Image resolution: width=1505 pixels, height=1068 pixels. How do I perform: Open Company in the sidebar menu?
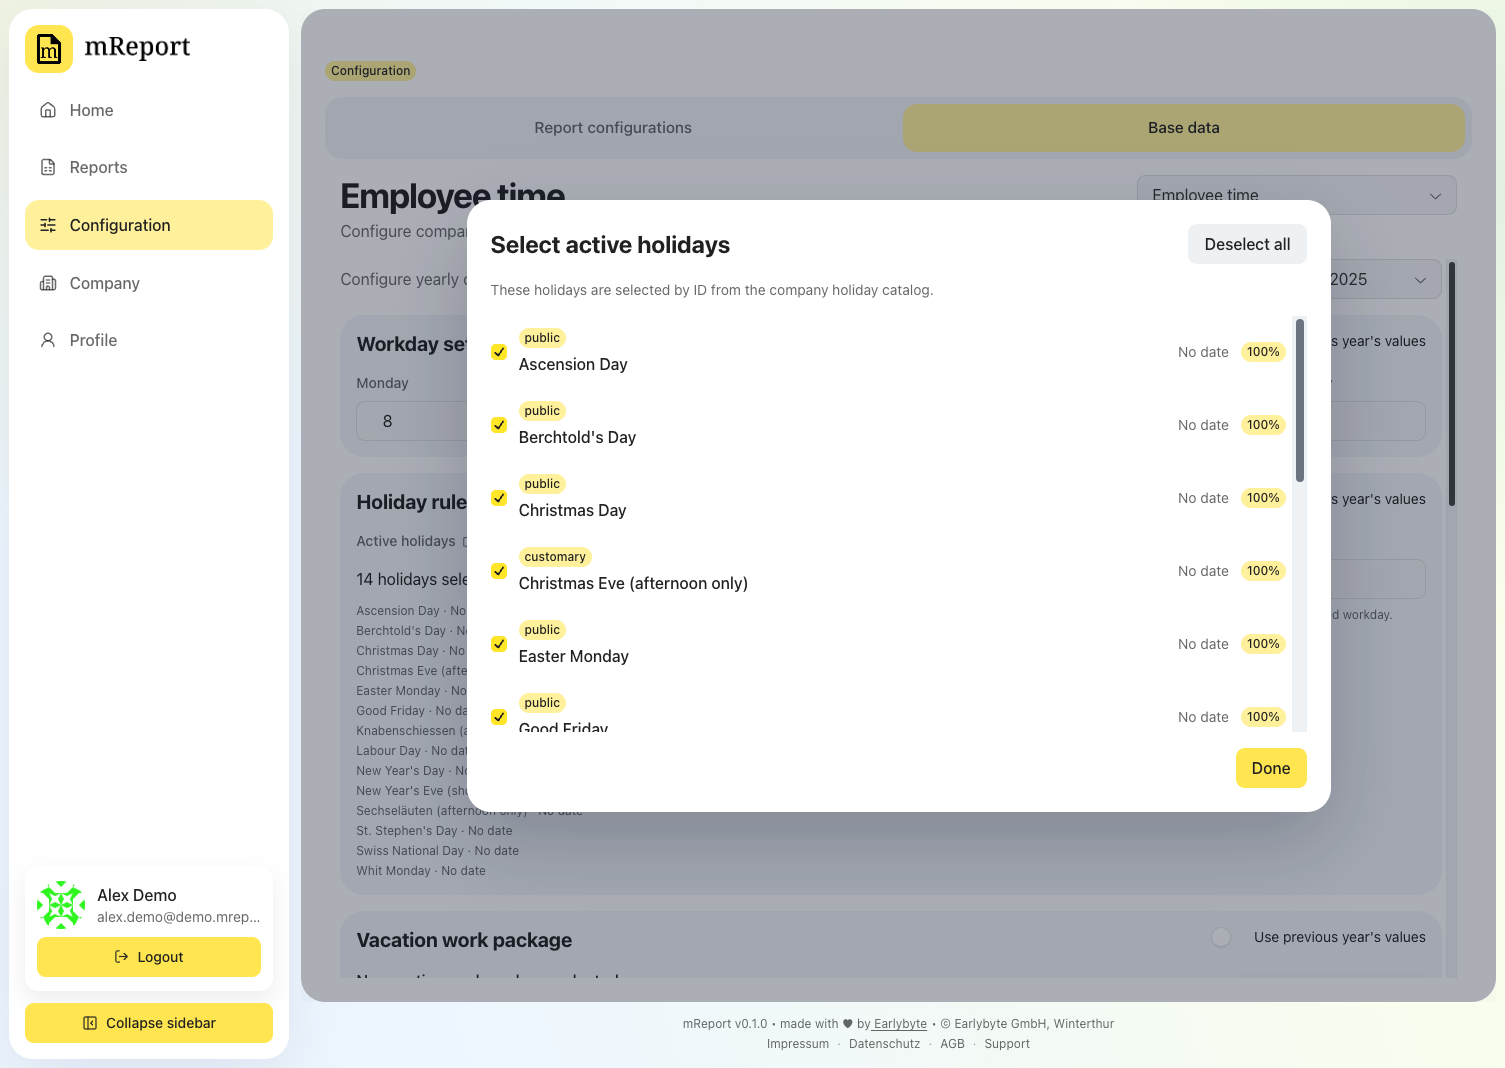pyautogui.click(x=149, y=283)
